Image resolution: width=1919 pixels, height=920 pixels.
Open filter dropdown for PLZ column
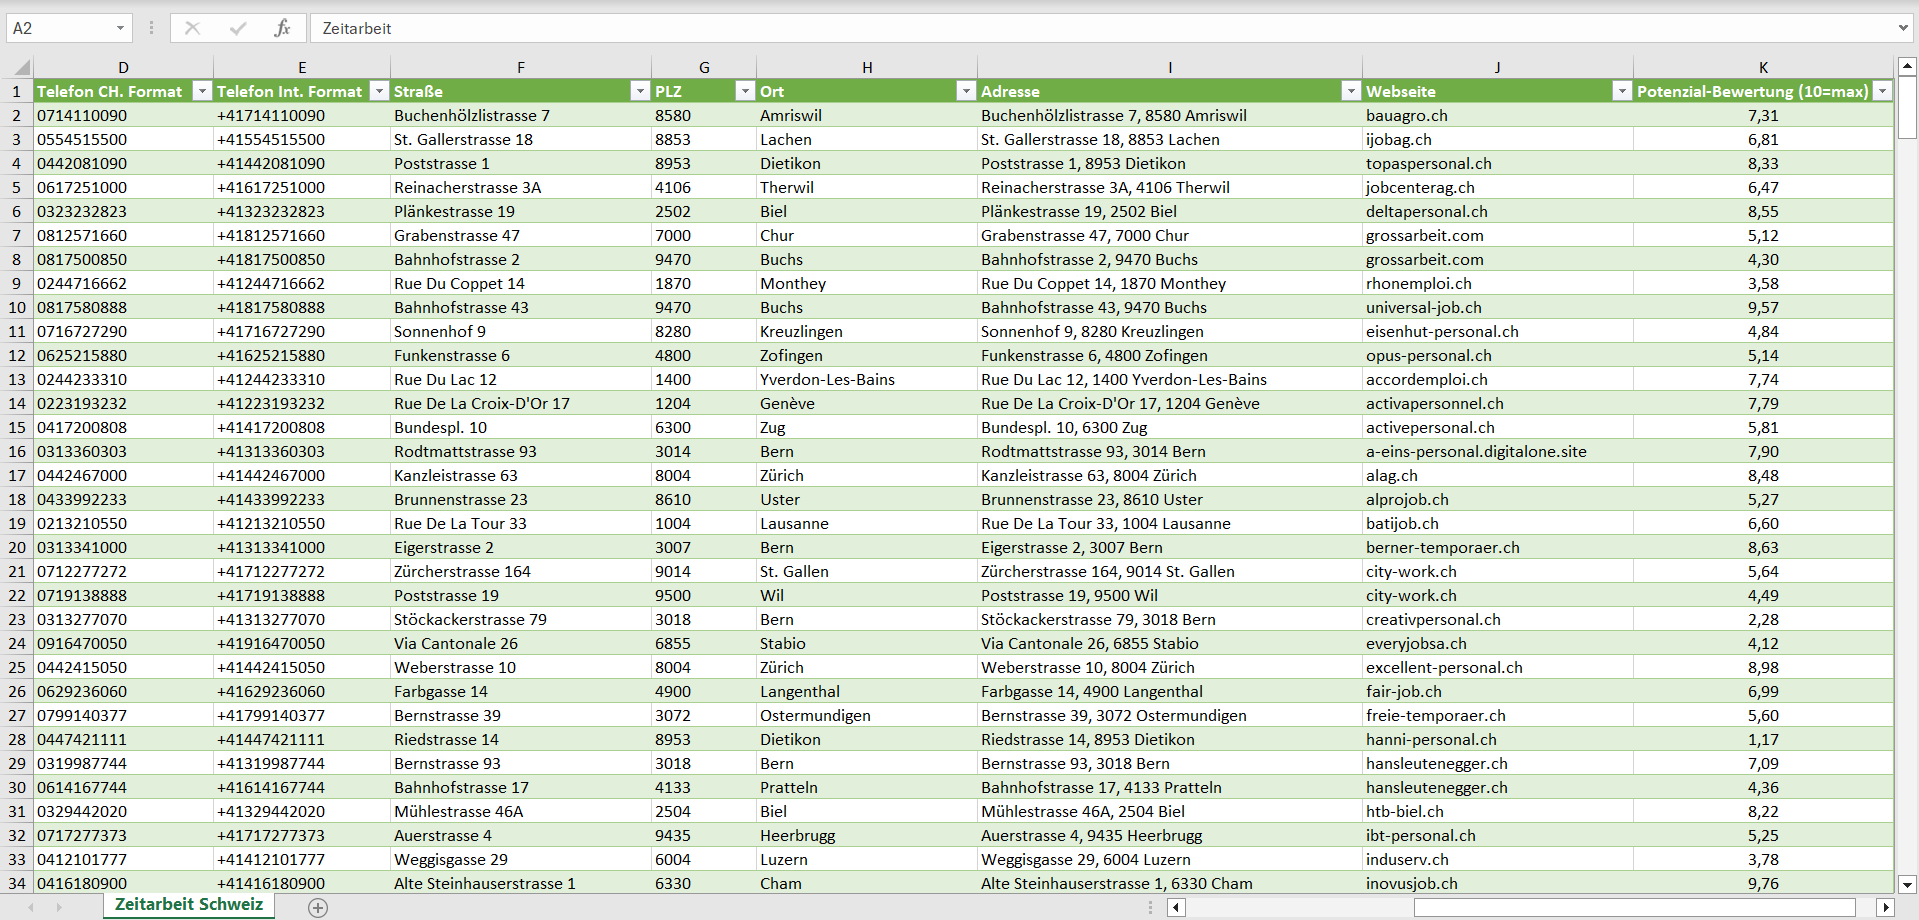coord(744,91)
